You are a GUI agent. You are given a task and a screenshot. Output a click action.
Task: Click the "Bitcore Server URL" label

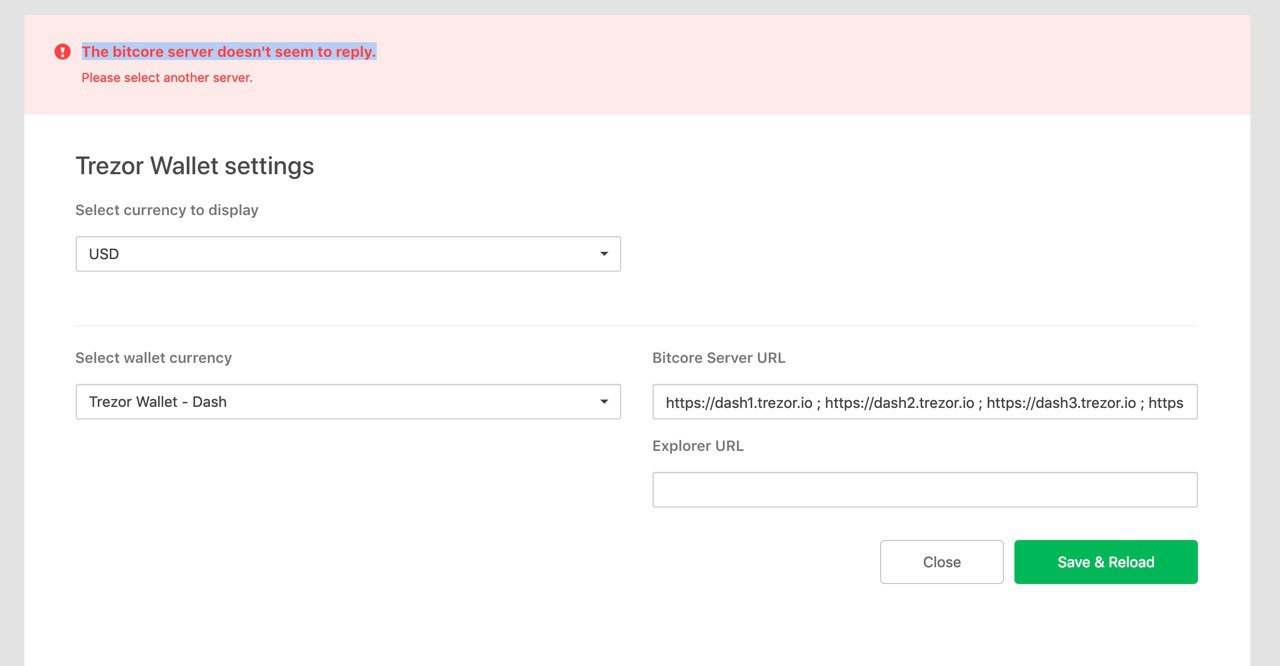[719, 358]
